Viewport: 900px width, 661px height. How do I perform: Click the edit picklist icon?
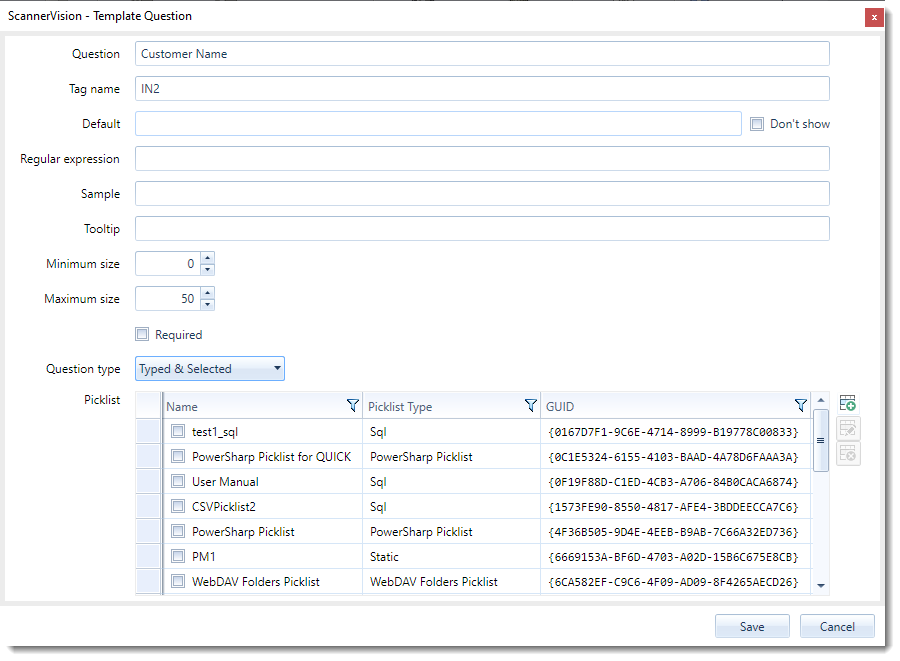[x=848, y=428]
